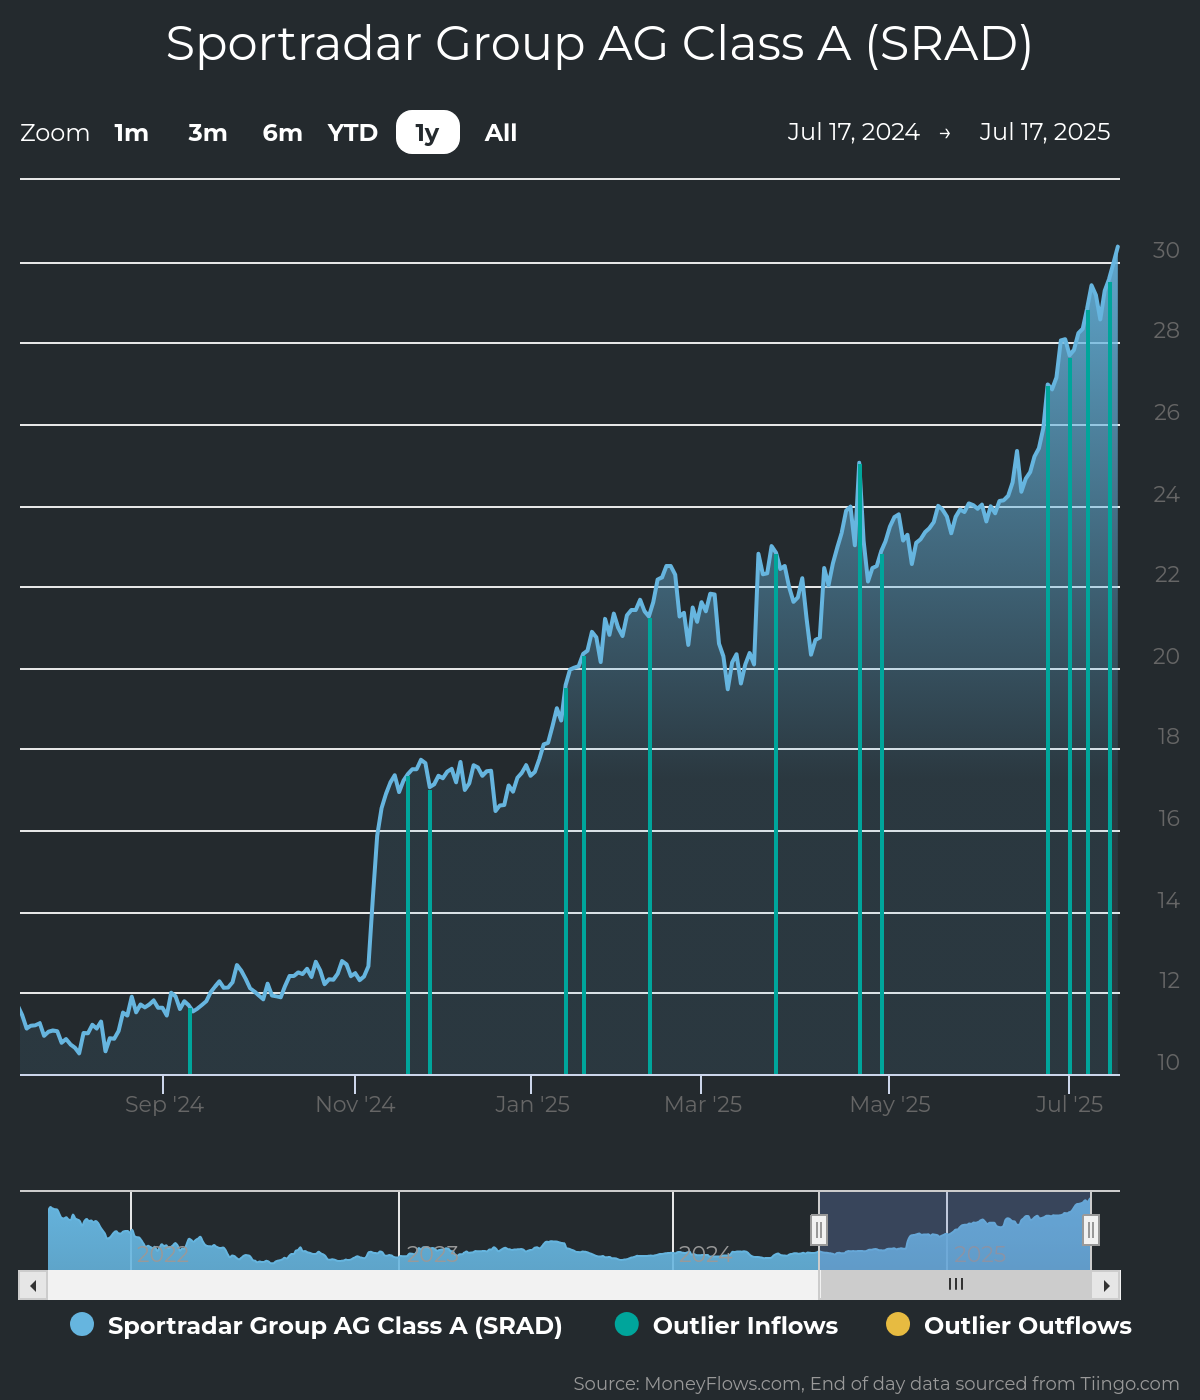The width and height of the screenshot is (1200, 1400).
Task: Click the Mar '25 axis label
Action: [703, 1105]
